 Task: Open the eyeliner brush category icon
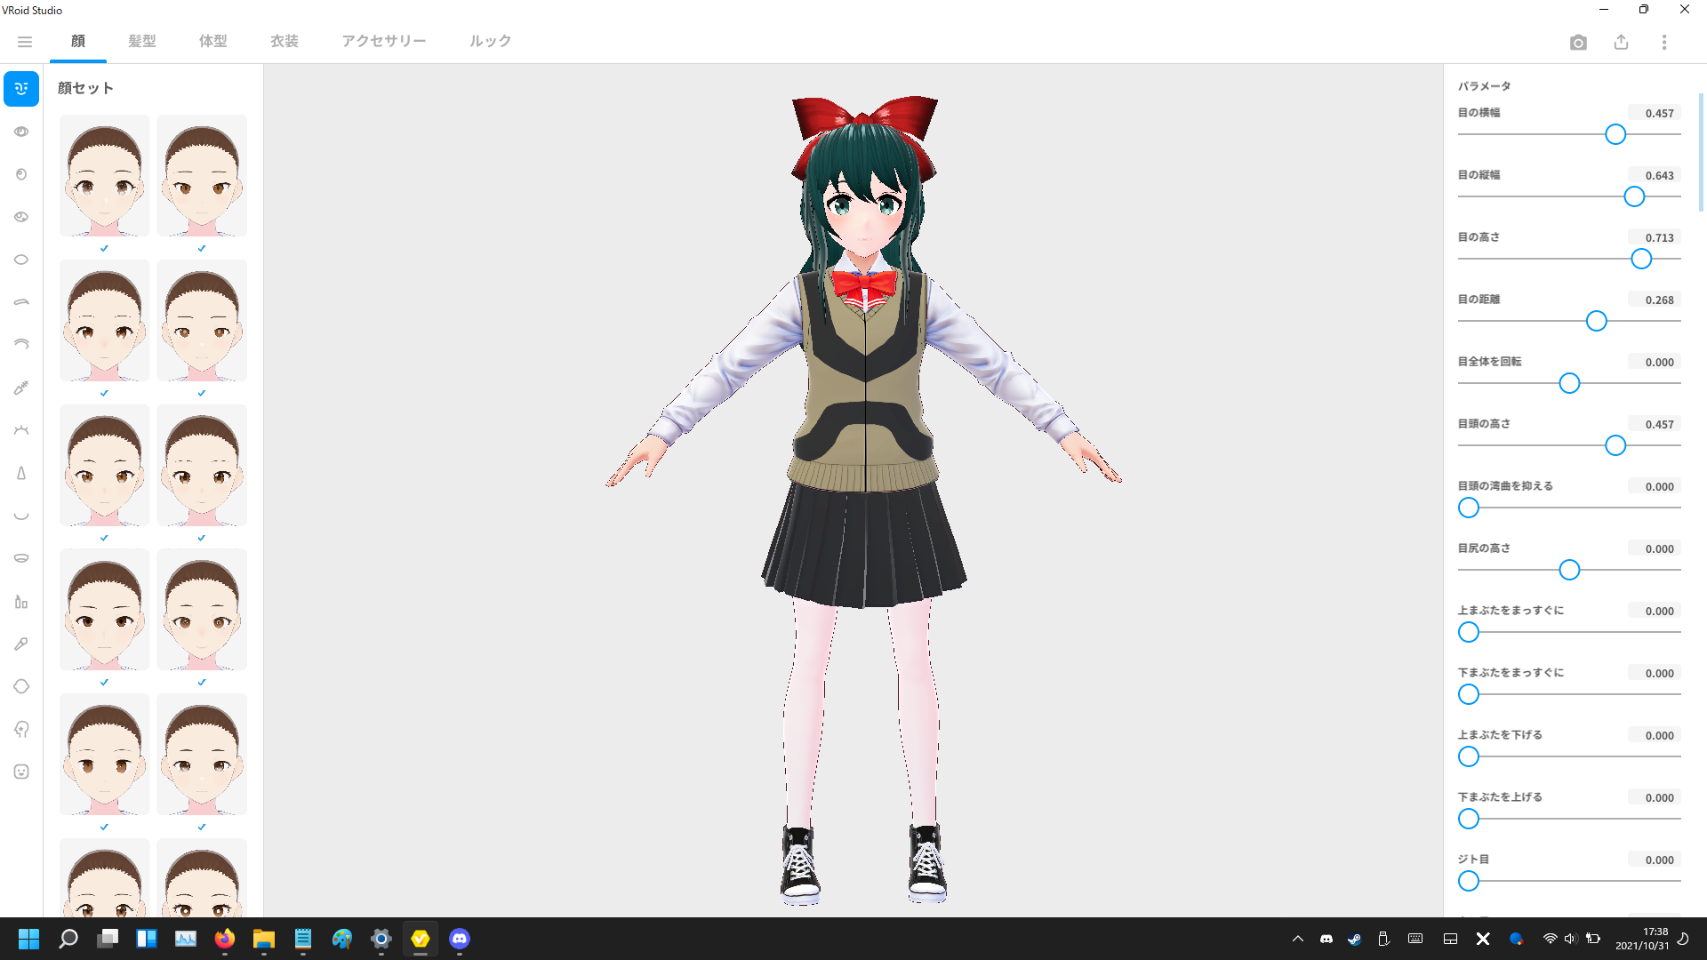(x=21, y=388)
